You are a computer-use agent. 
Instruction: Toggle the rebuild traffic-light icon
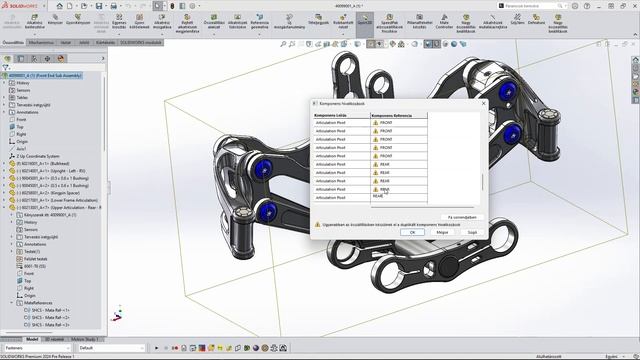(x=172, y=6)
